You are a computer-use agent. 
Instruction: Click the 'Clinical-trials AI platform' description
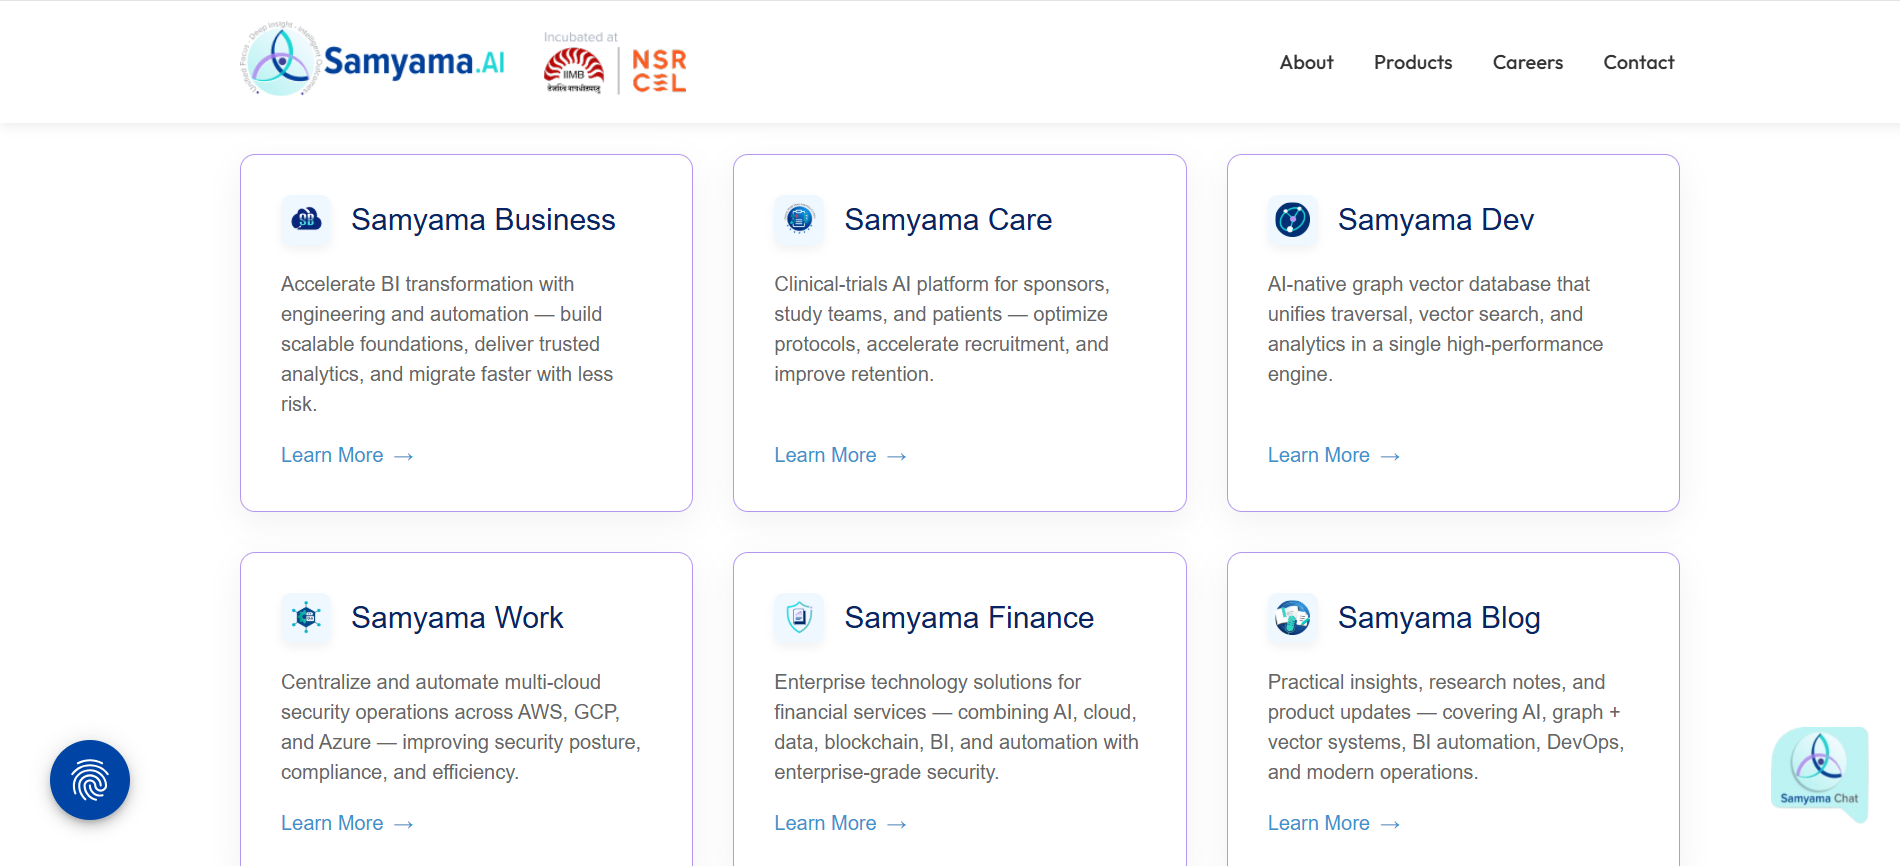[942, 329]
